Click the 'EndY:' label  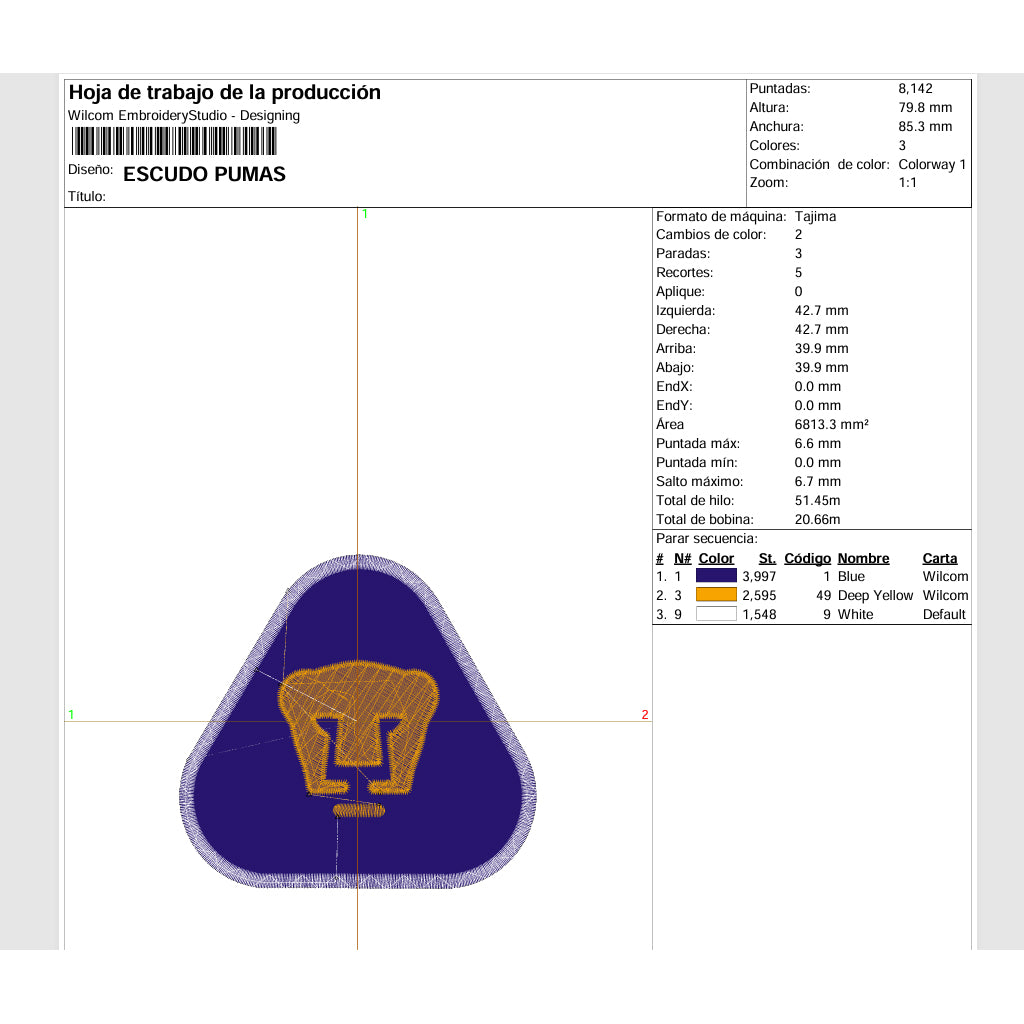click(674, 405)
